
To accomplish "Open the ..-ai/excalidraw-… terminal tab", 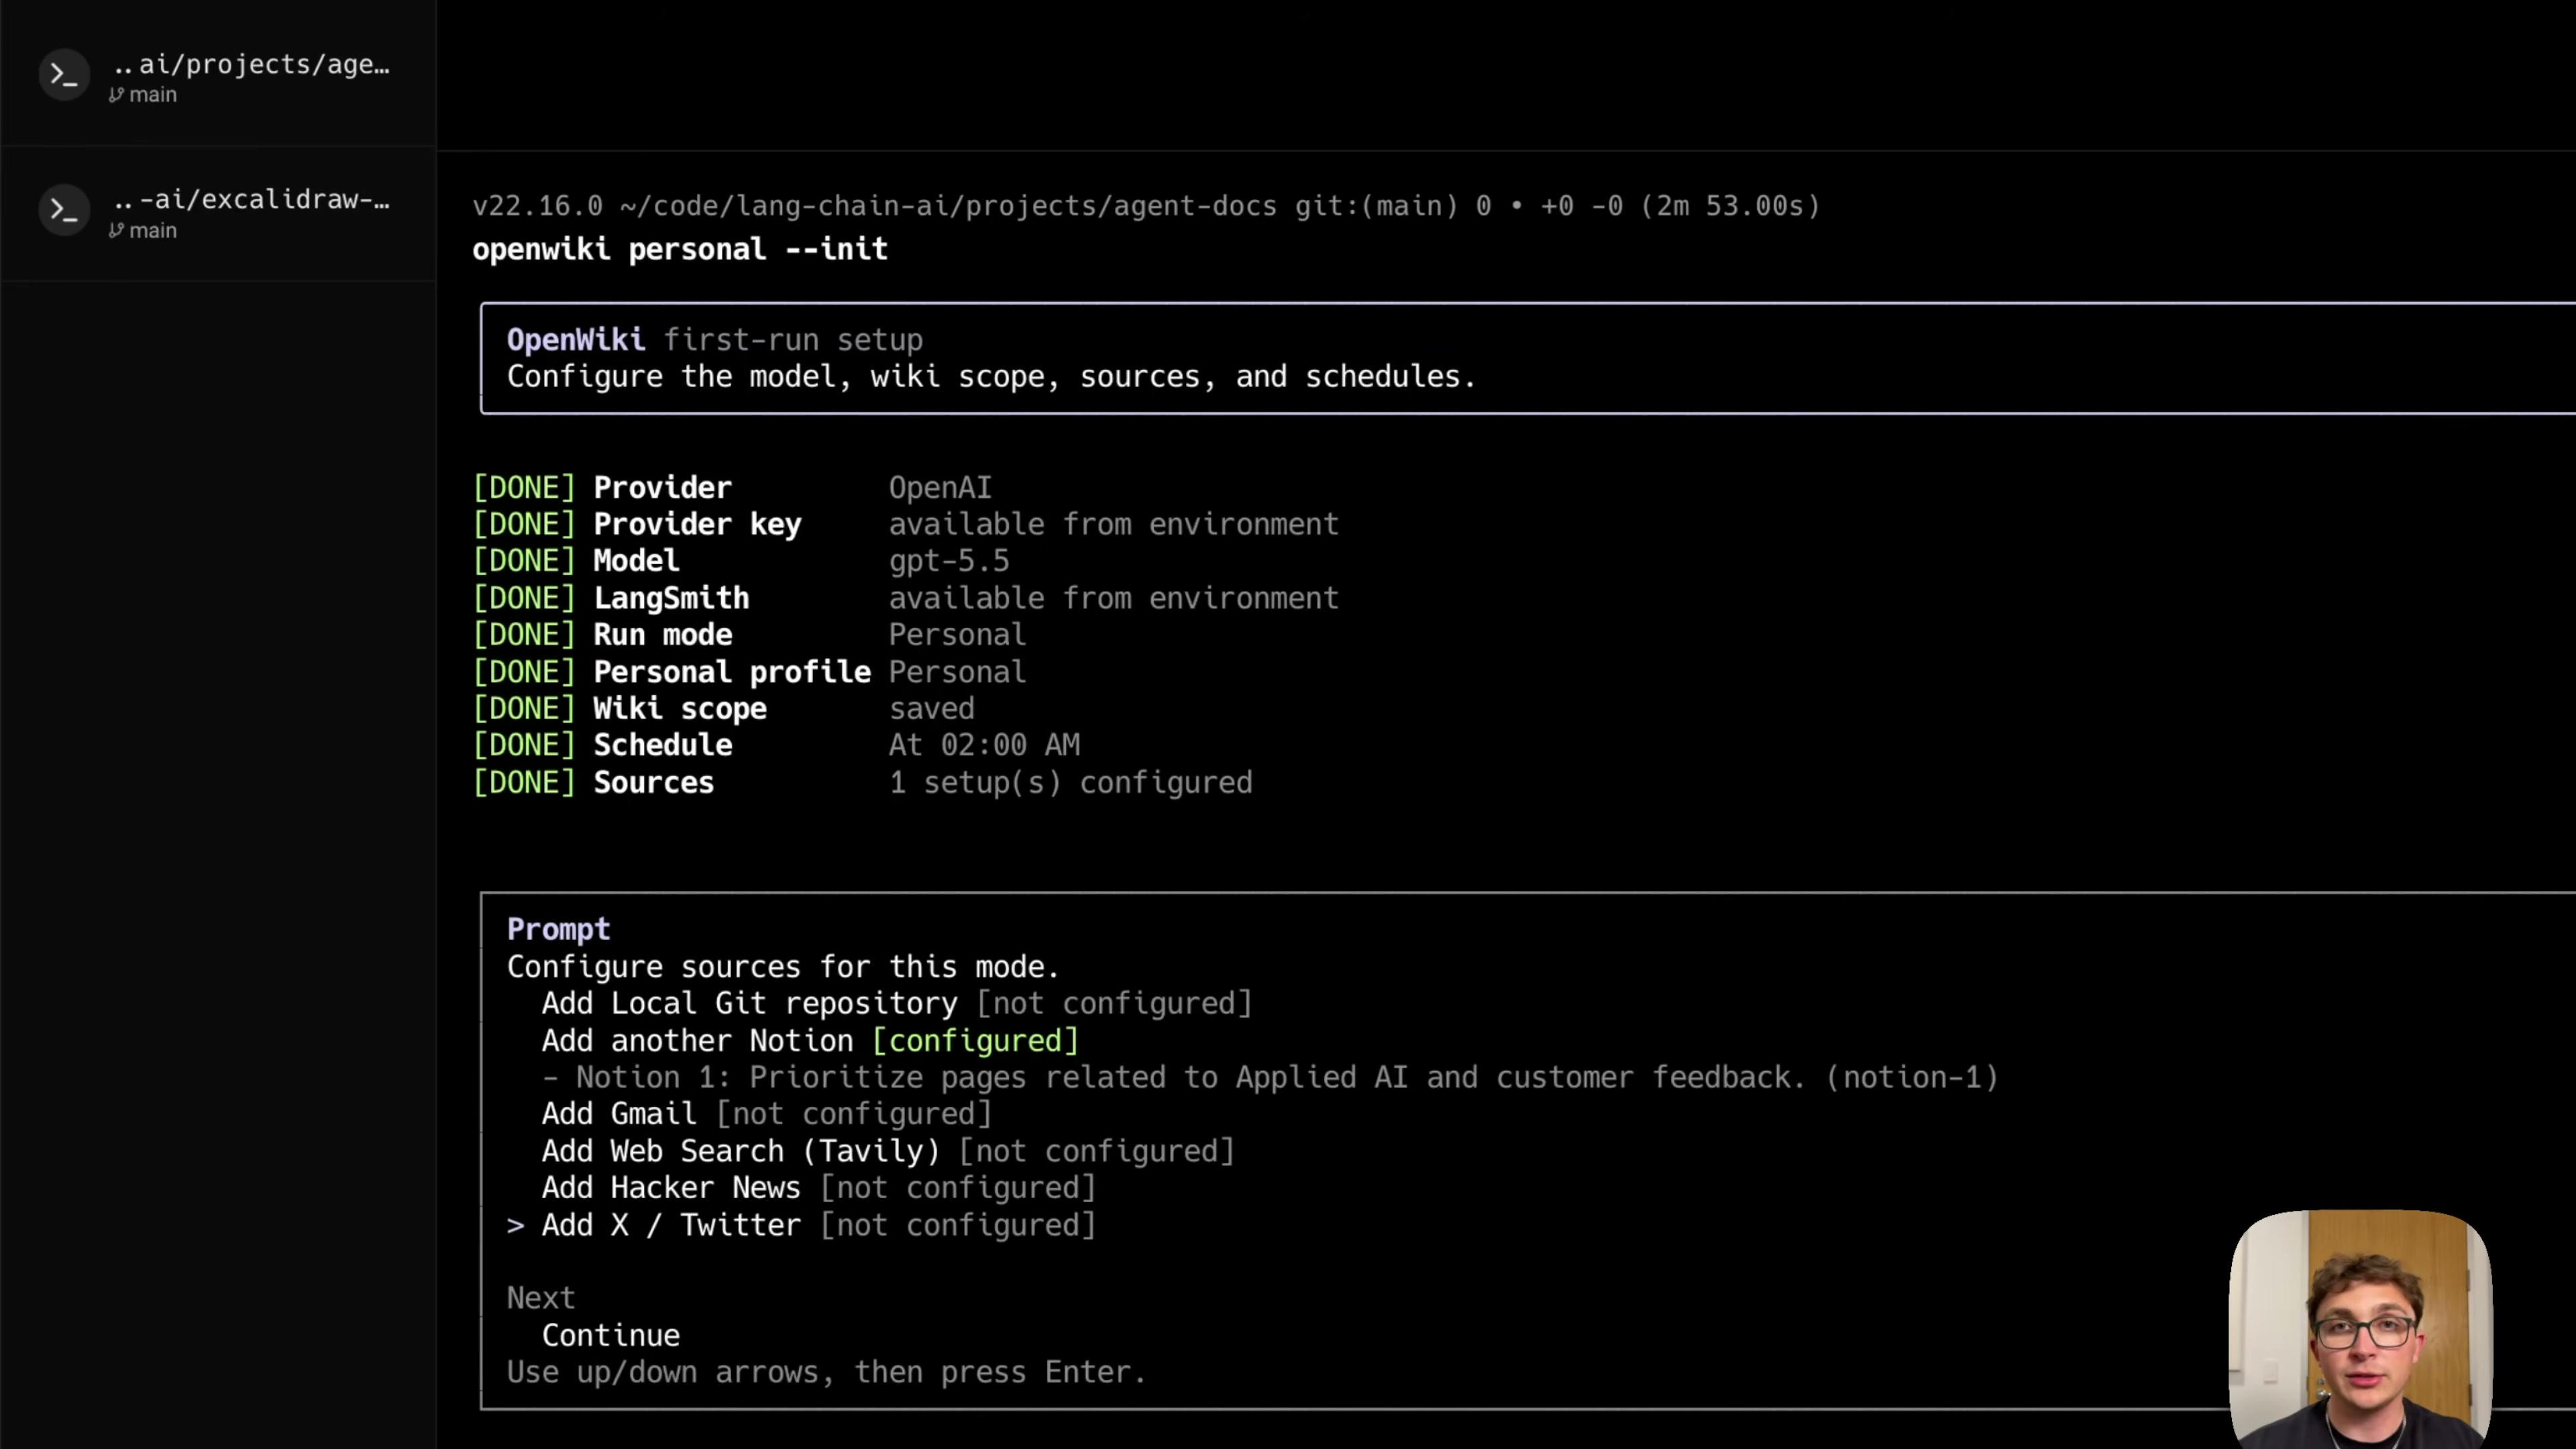I will pos(218,213).
